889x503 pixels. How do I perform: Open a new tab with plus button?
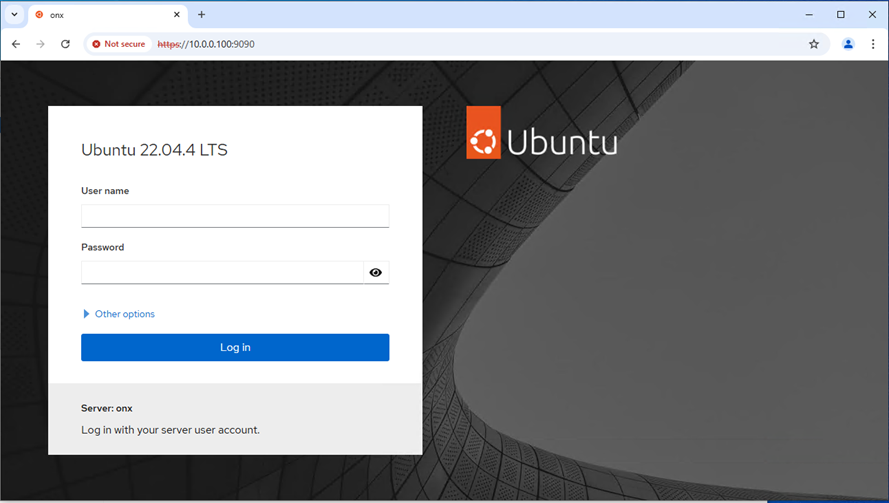[x=201, y=15]
